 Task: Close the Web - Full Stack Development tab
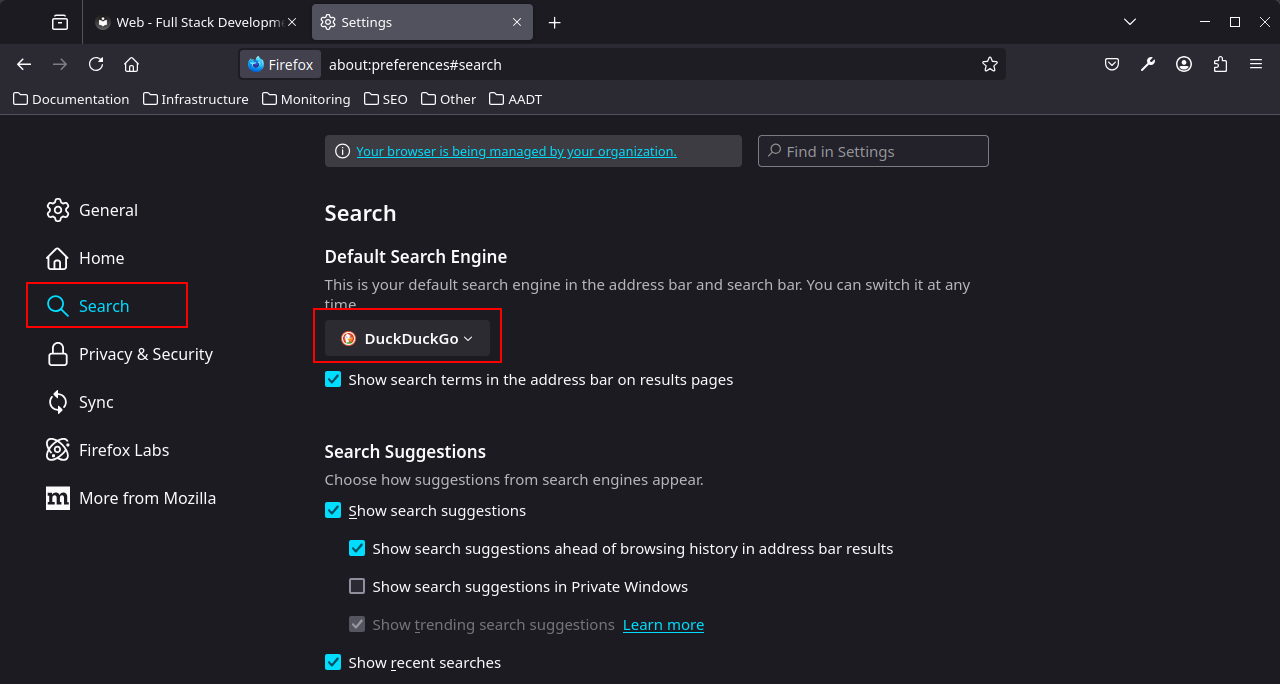click(x=292, y=22)
